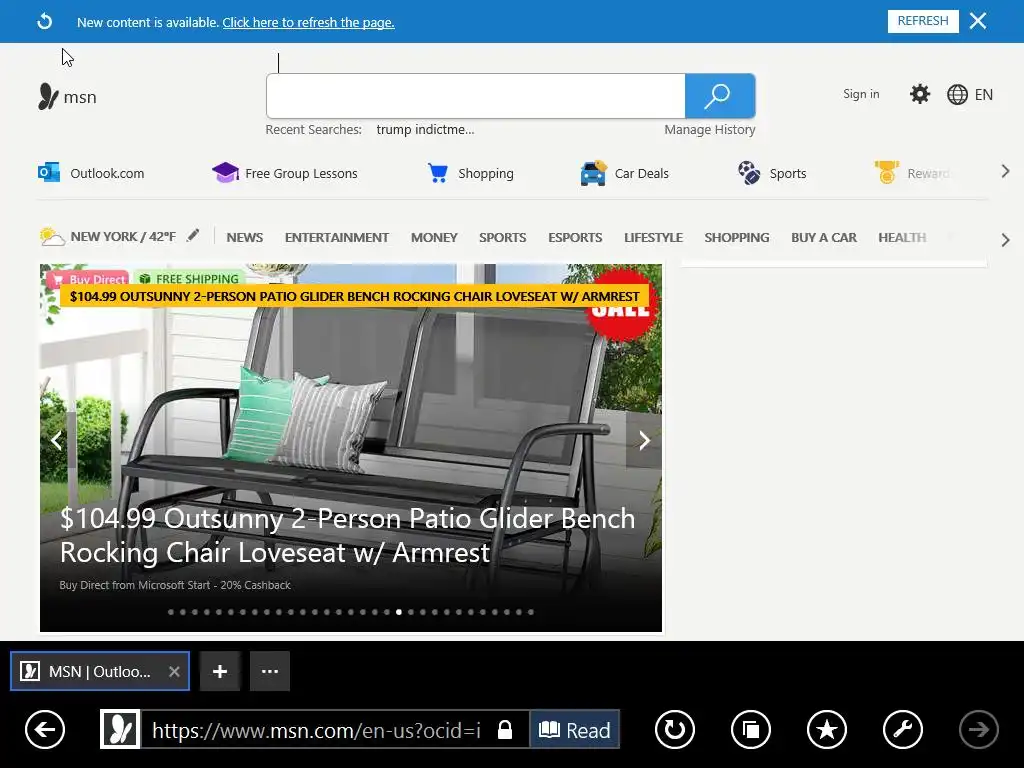
Task: Click the weather sun-cloud icon
Action: (52, 236)
